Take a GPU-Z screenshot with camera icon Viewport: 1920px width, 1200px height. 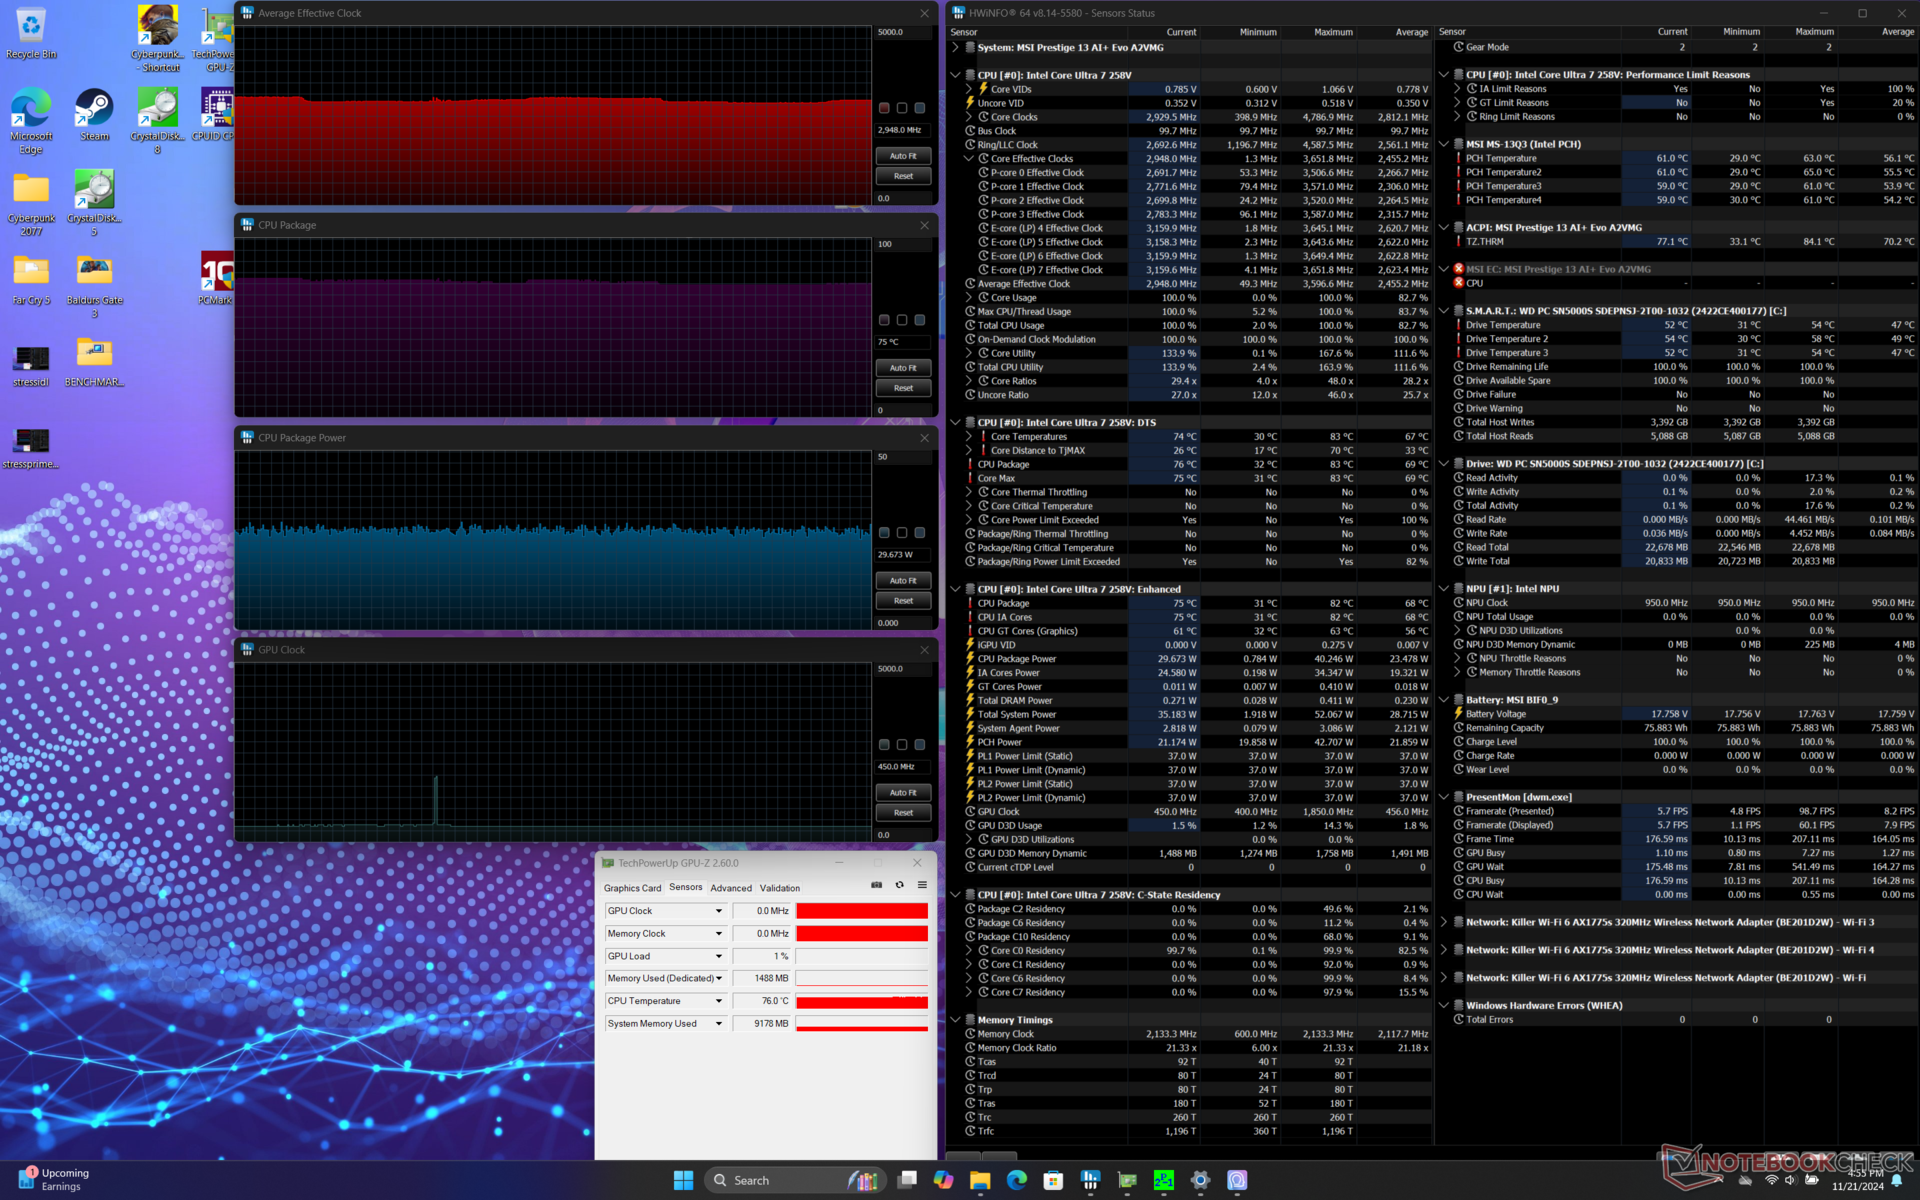pyautogui.click(x=877, y=885)
